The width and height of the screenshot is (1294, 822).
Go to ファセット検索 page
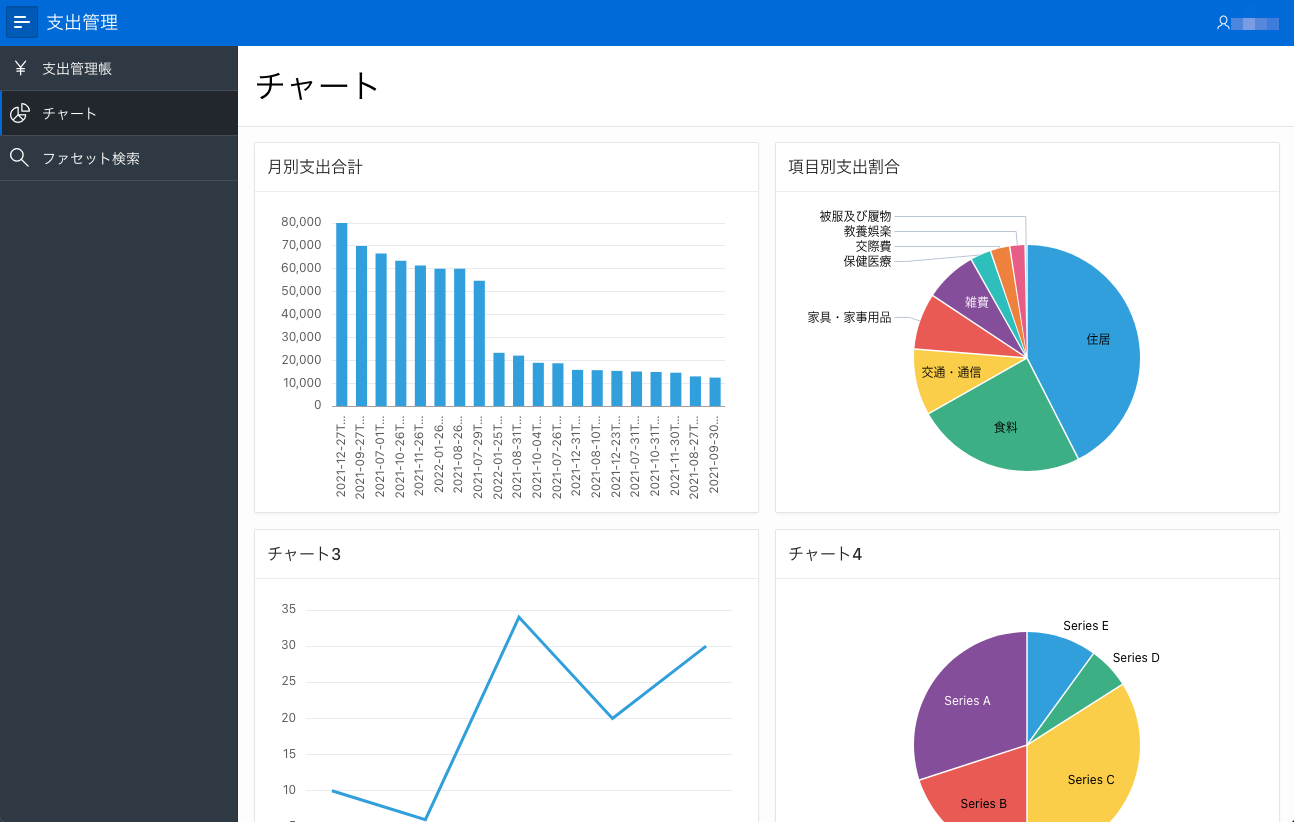tap(119, 158)
